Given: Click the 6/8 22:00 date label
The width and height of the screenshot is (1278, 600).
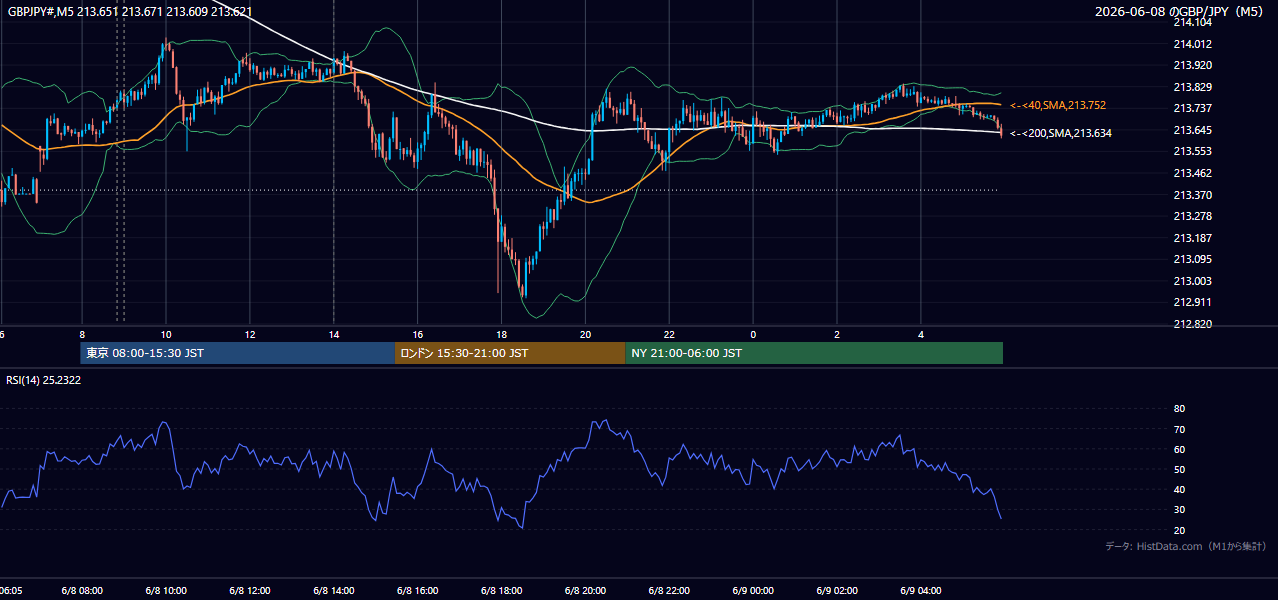Looking at the screenshot, I should pos(670,590).
